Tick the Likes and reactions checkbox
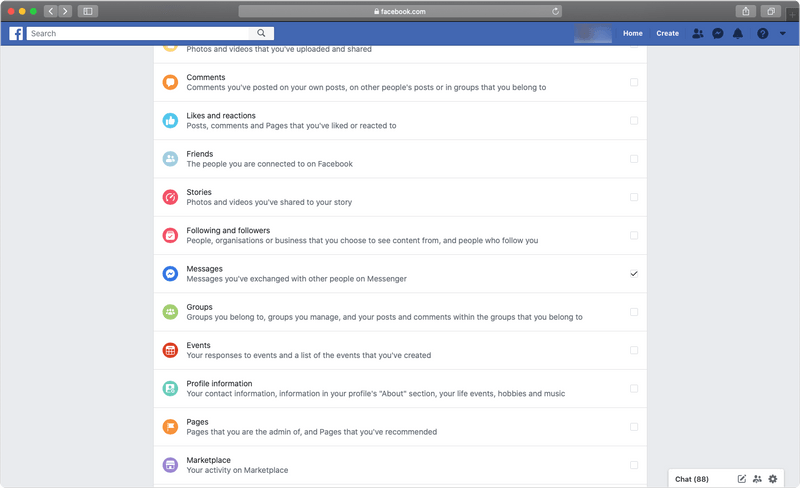This screenshot has width=800, height=488. click(634, 120)
